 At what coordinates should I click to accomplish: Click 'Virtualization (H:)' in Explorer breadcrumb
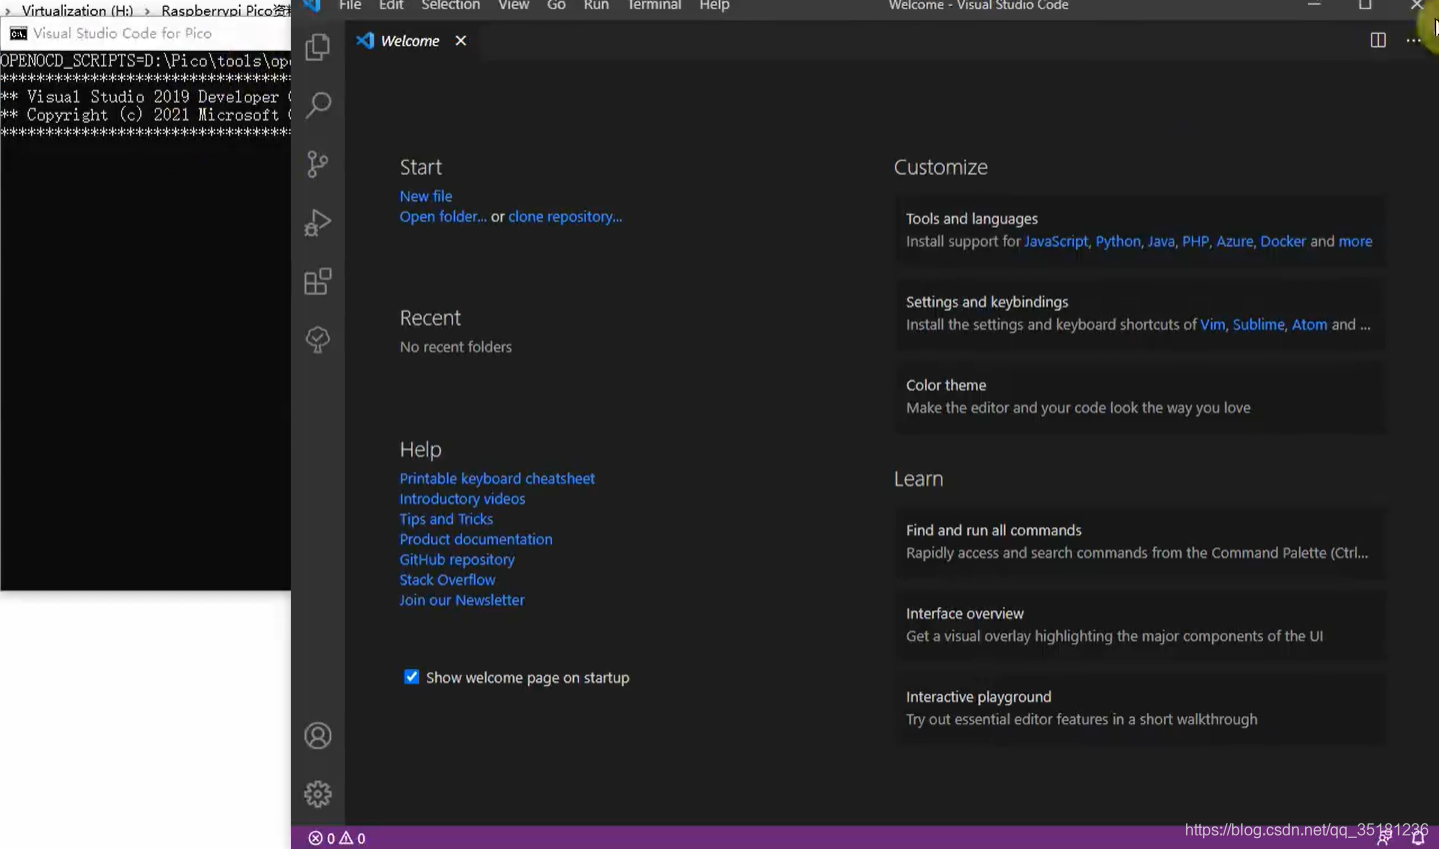[x=77, y=10]
